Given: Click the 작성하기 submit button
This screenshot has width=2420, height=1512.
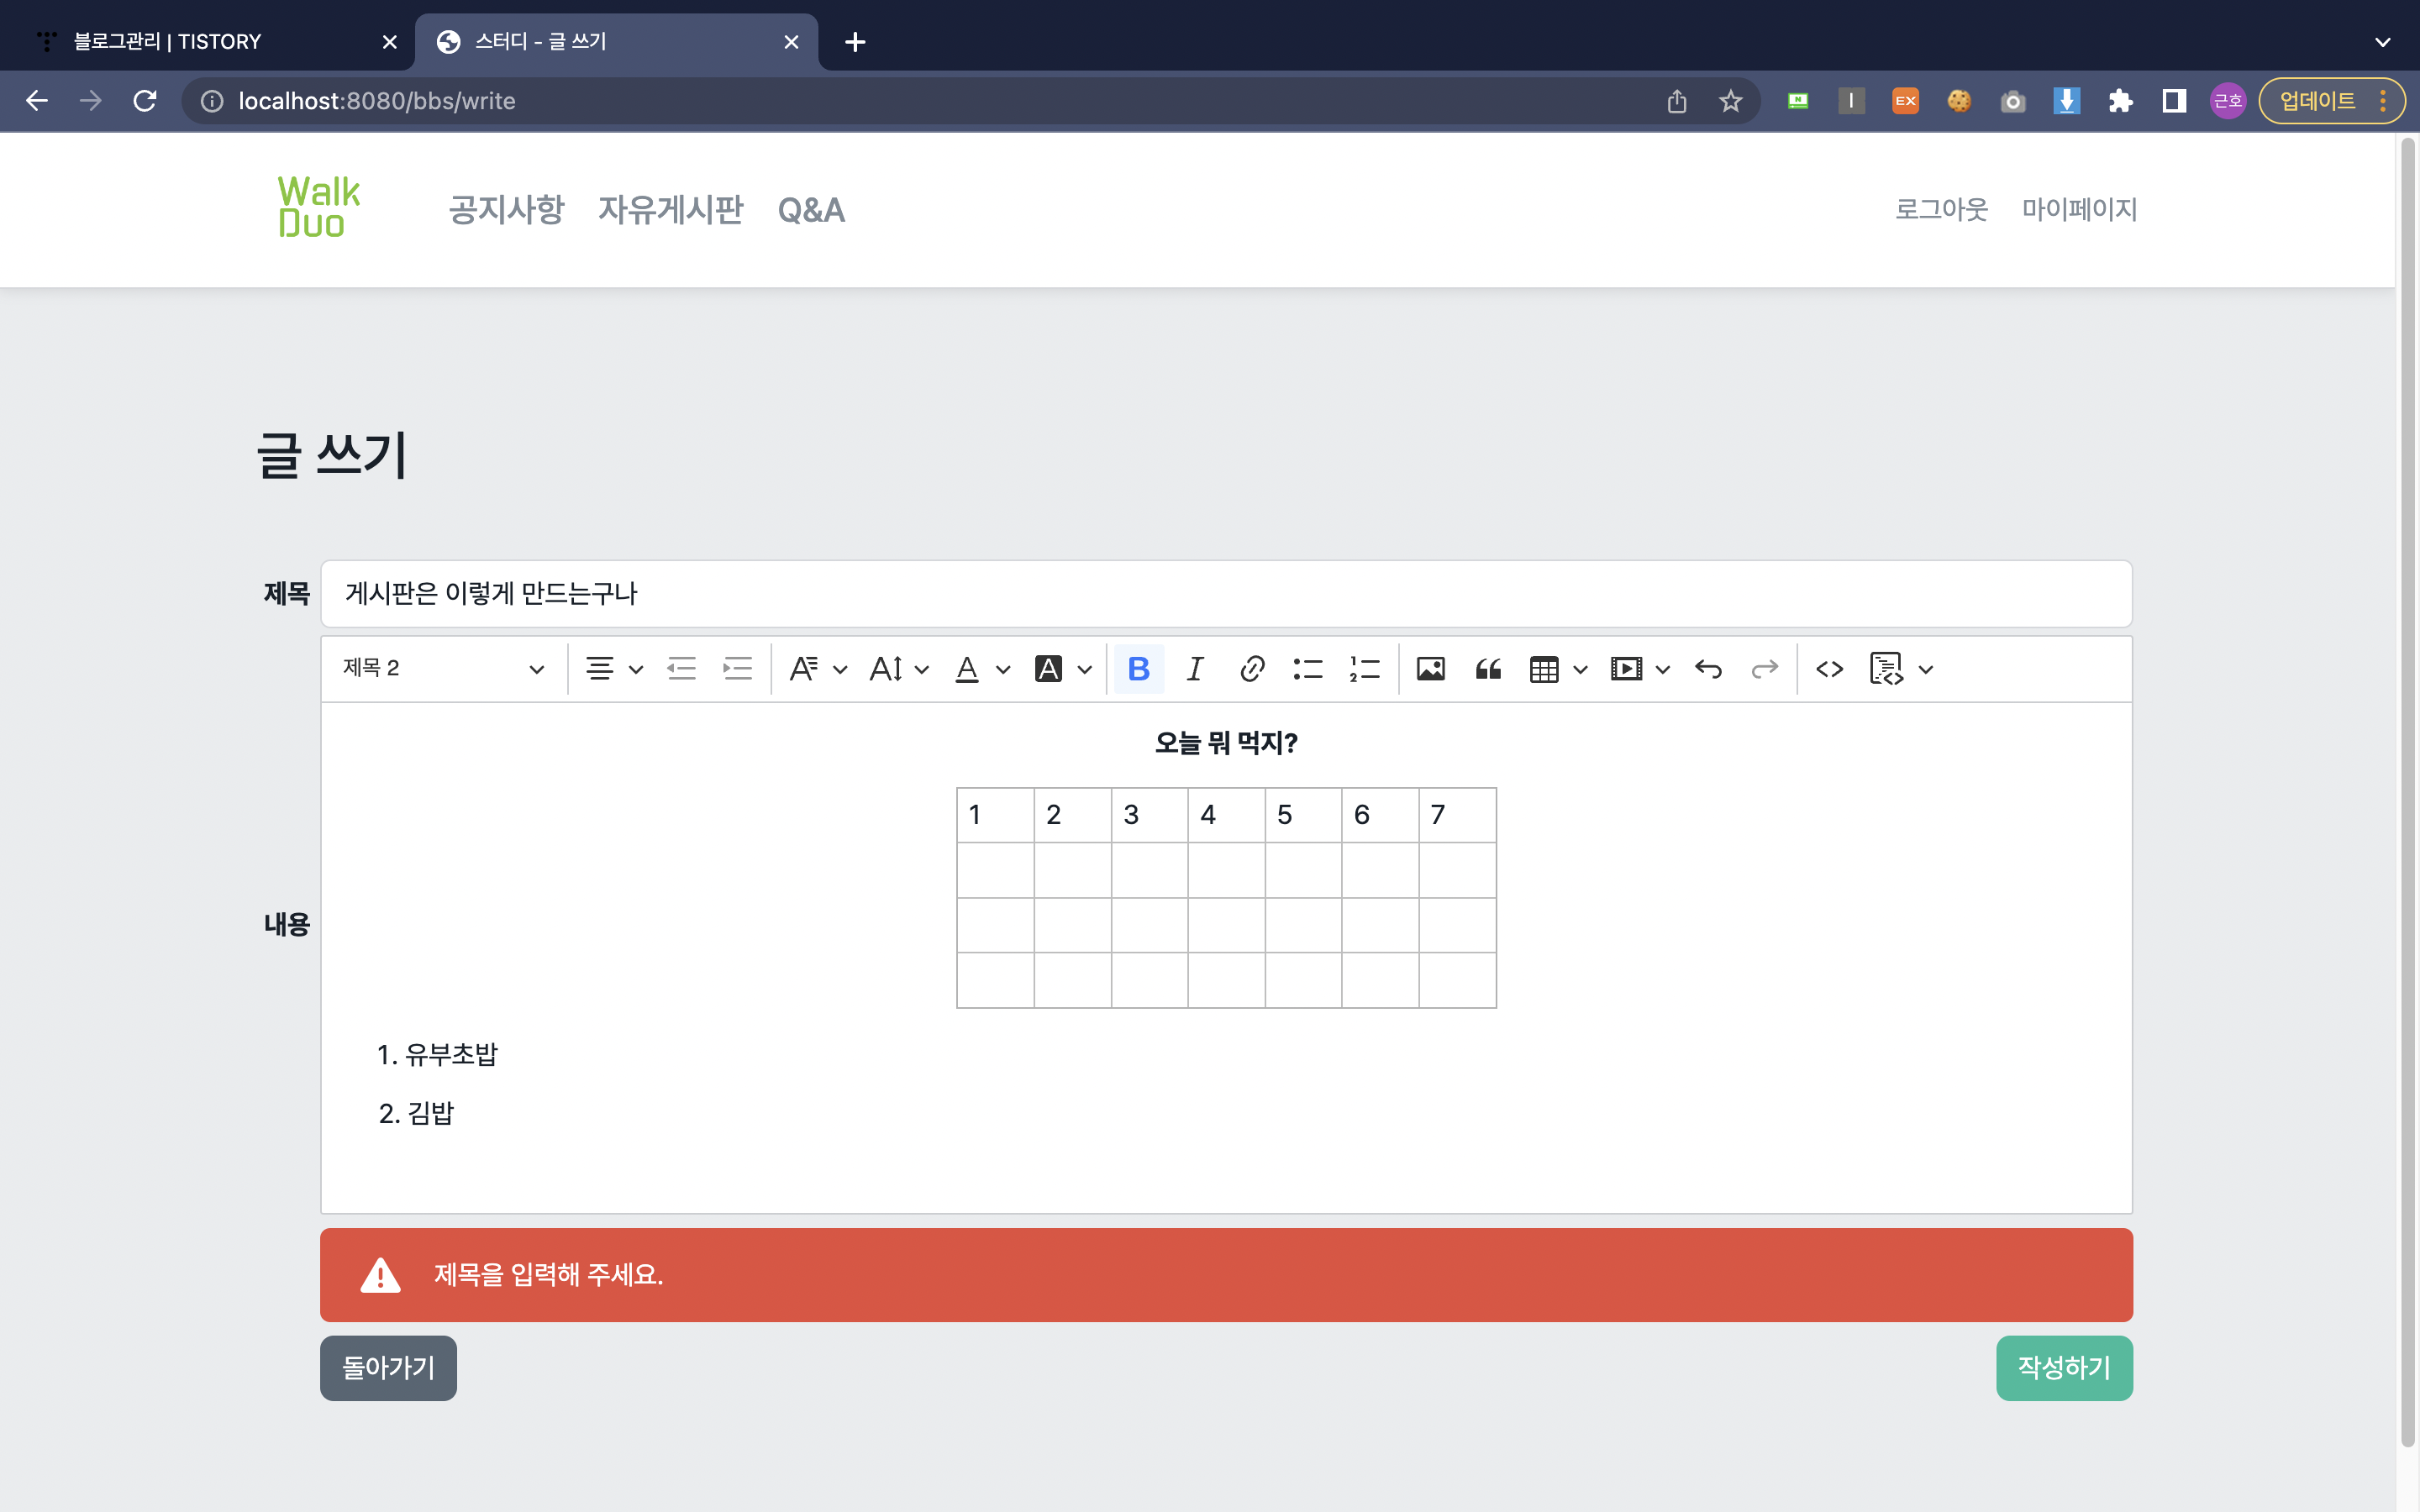Looking at the screenshot, I should [x=2063, y=1367].
